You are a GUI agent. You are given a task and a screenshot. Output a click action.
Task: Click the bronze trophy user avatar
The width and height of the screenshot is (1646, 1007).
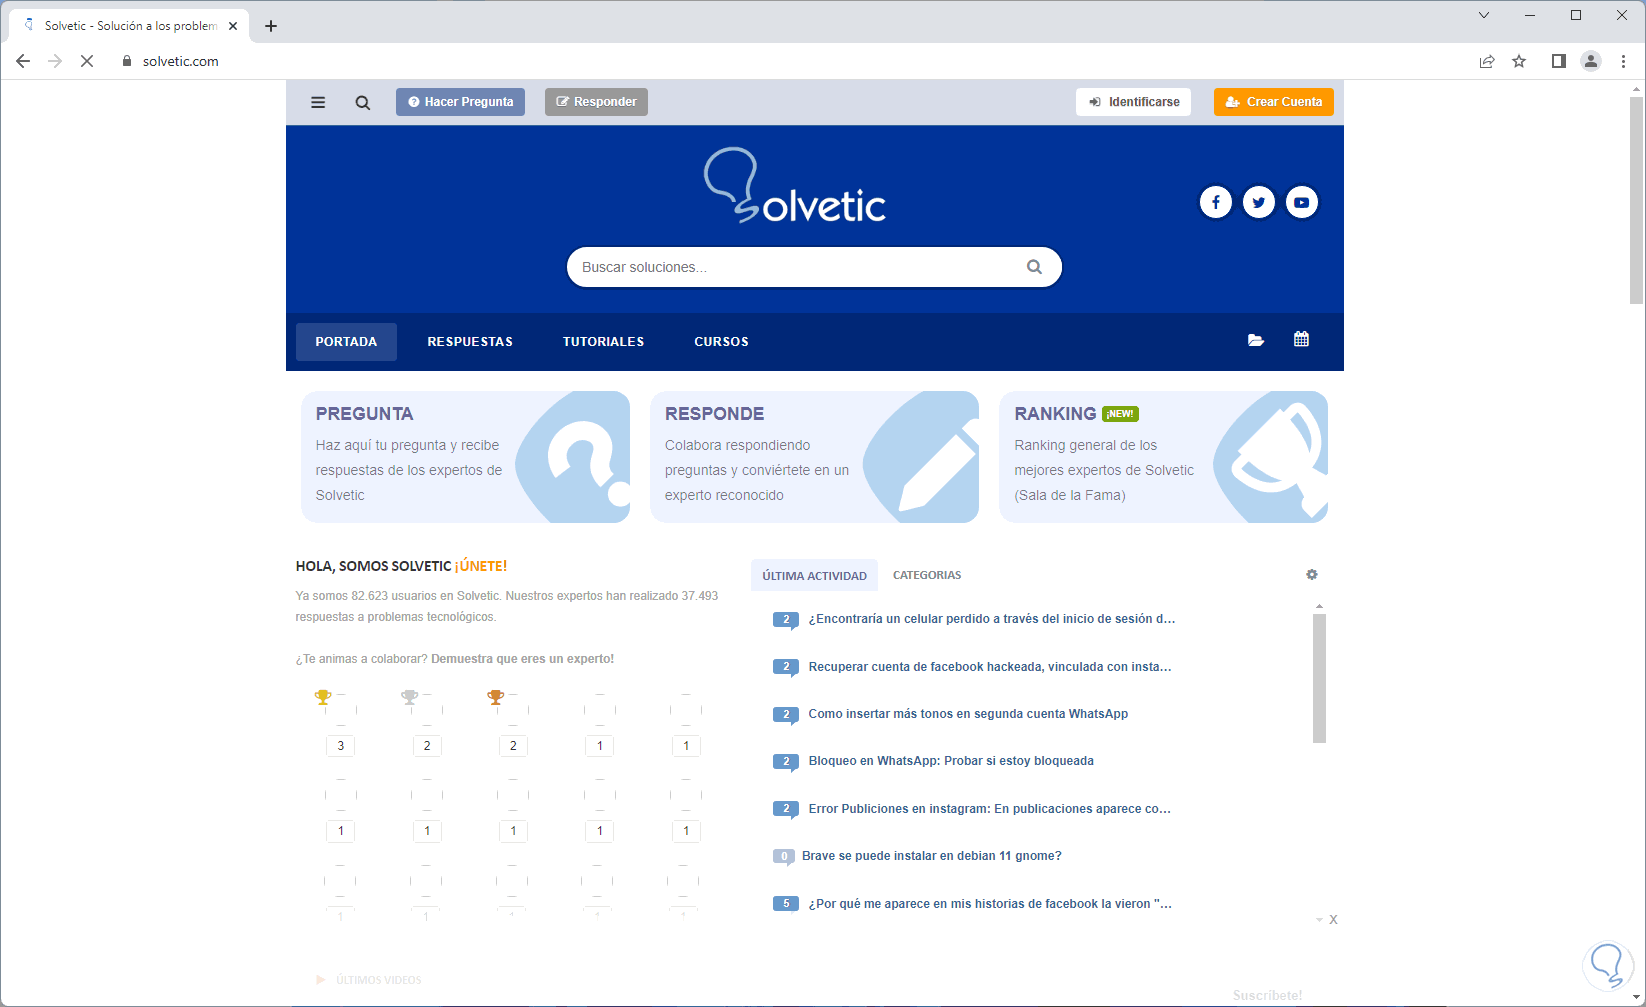tap(513, 709)
